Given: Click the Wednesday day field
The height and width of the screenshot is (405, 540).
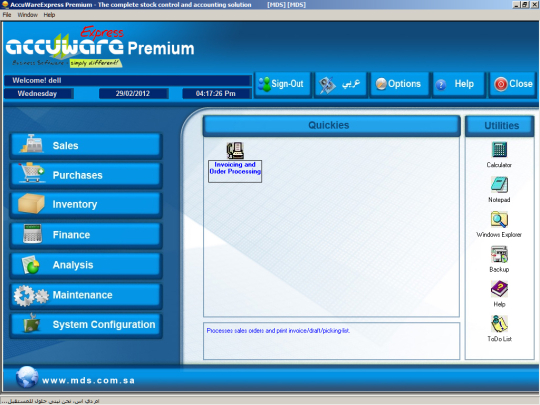Looking at the screenshot, I should click(38, 94).
